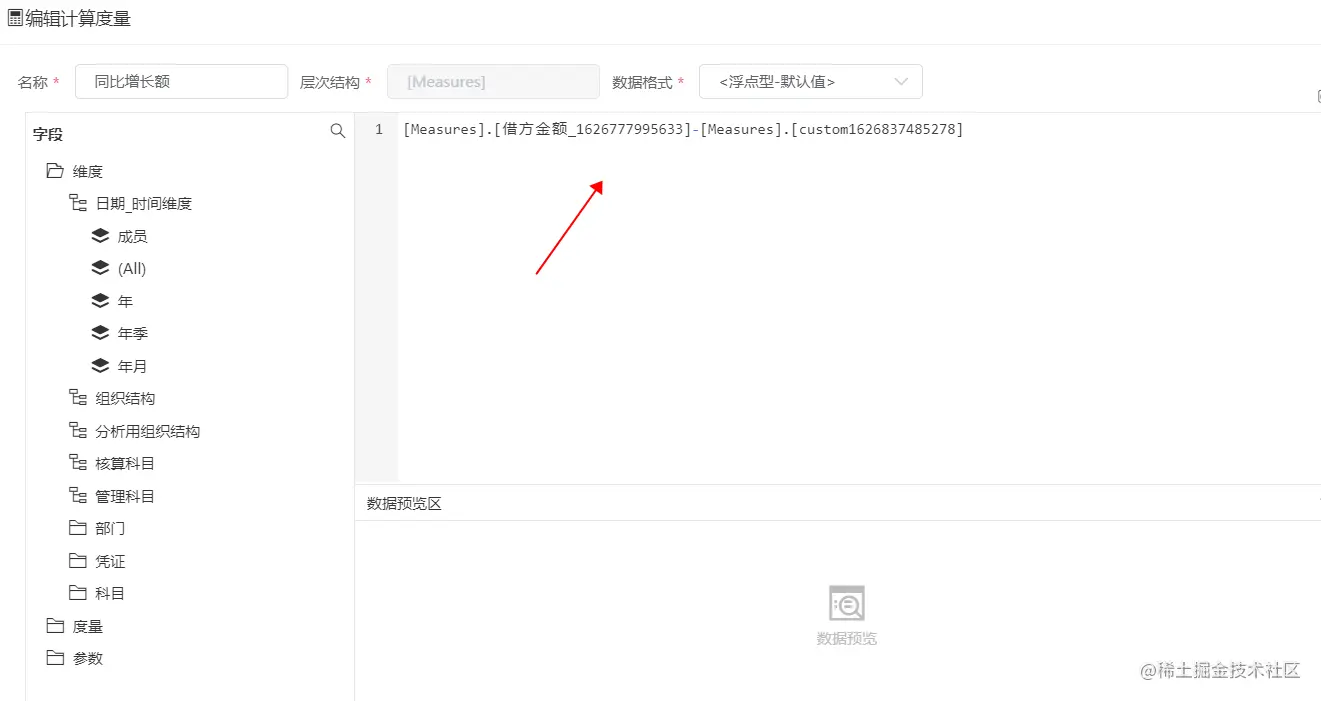
Task: Collapse the 维度 folder
Action: [x=55, y=170]
